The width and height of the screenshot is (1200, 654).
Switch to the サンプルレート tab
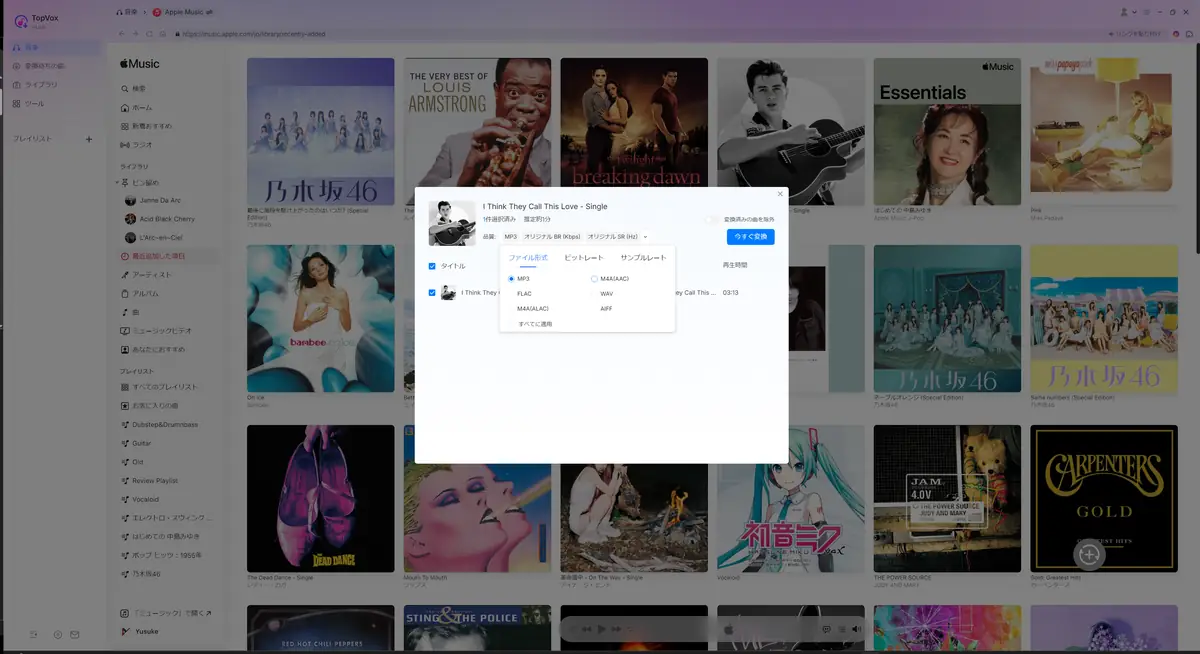click(643, 258)
